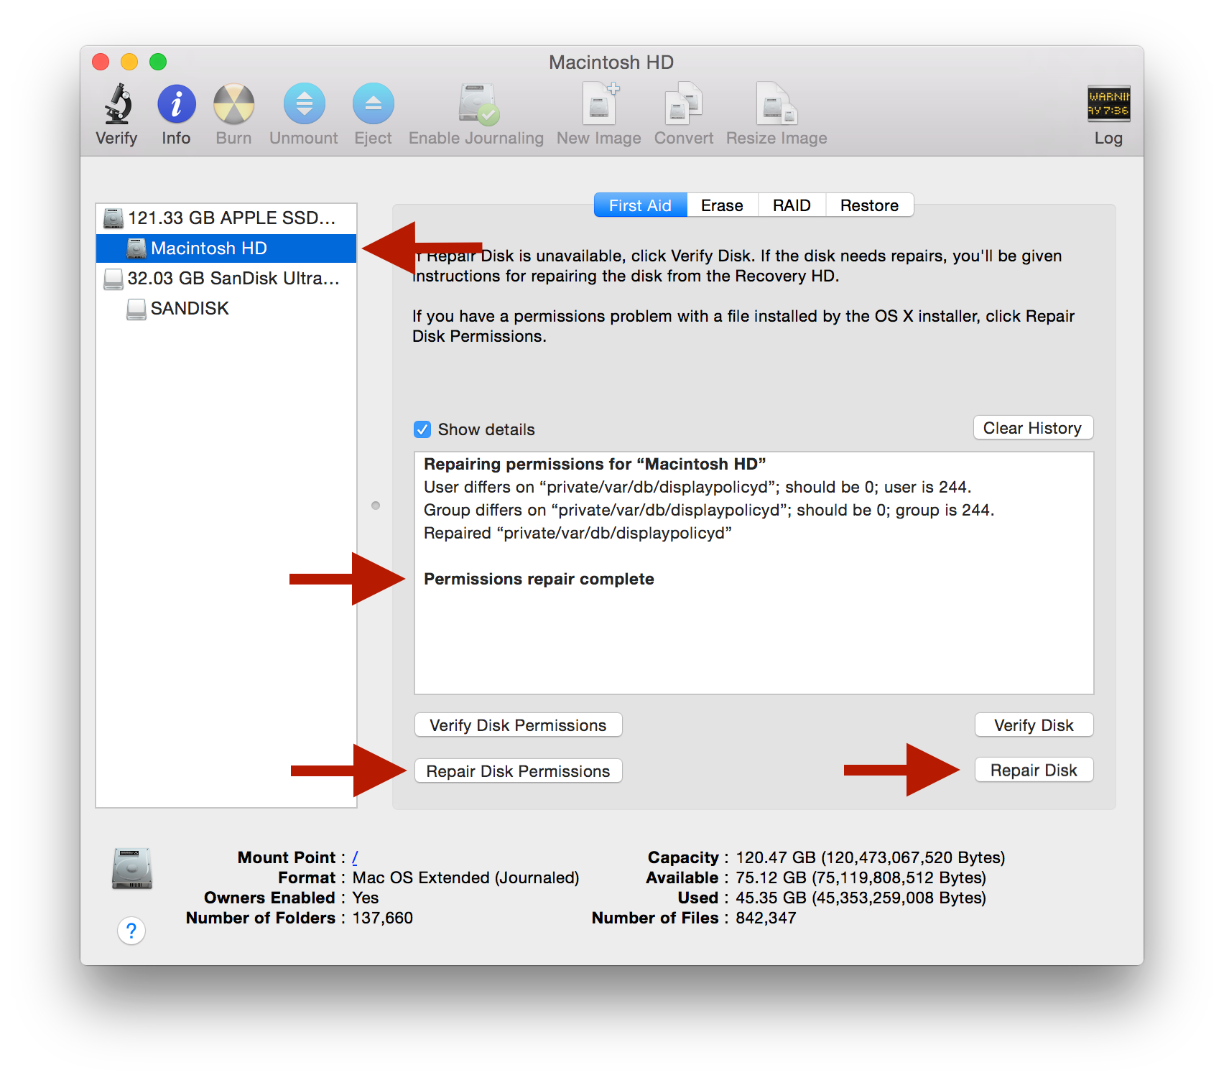Click Verify Disk Permissions button
Viewport: 1224px width, 1080px height.
point(518,725)
